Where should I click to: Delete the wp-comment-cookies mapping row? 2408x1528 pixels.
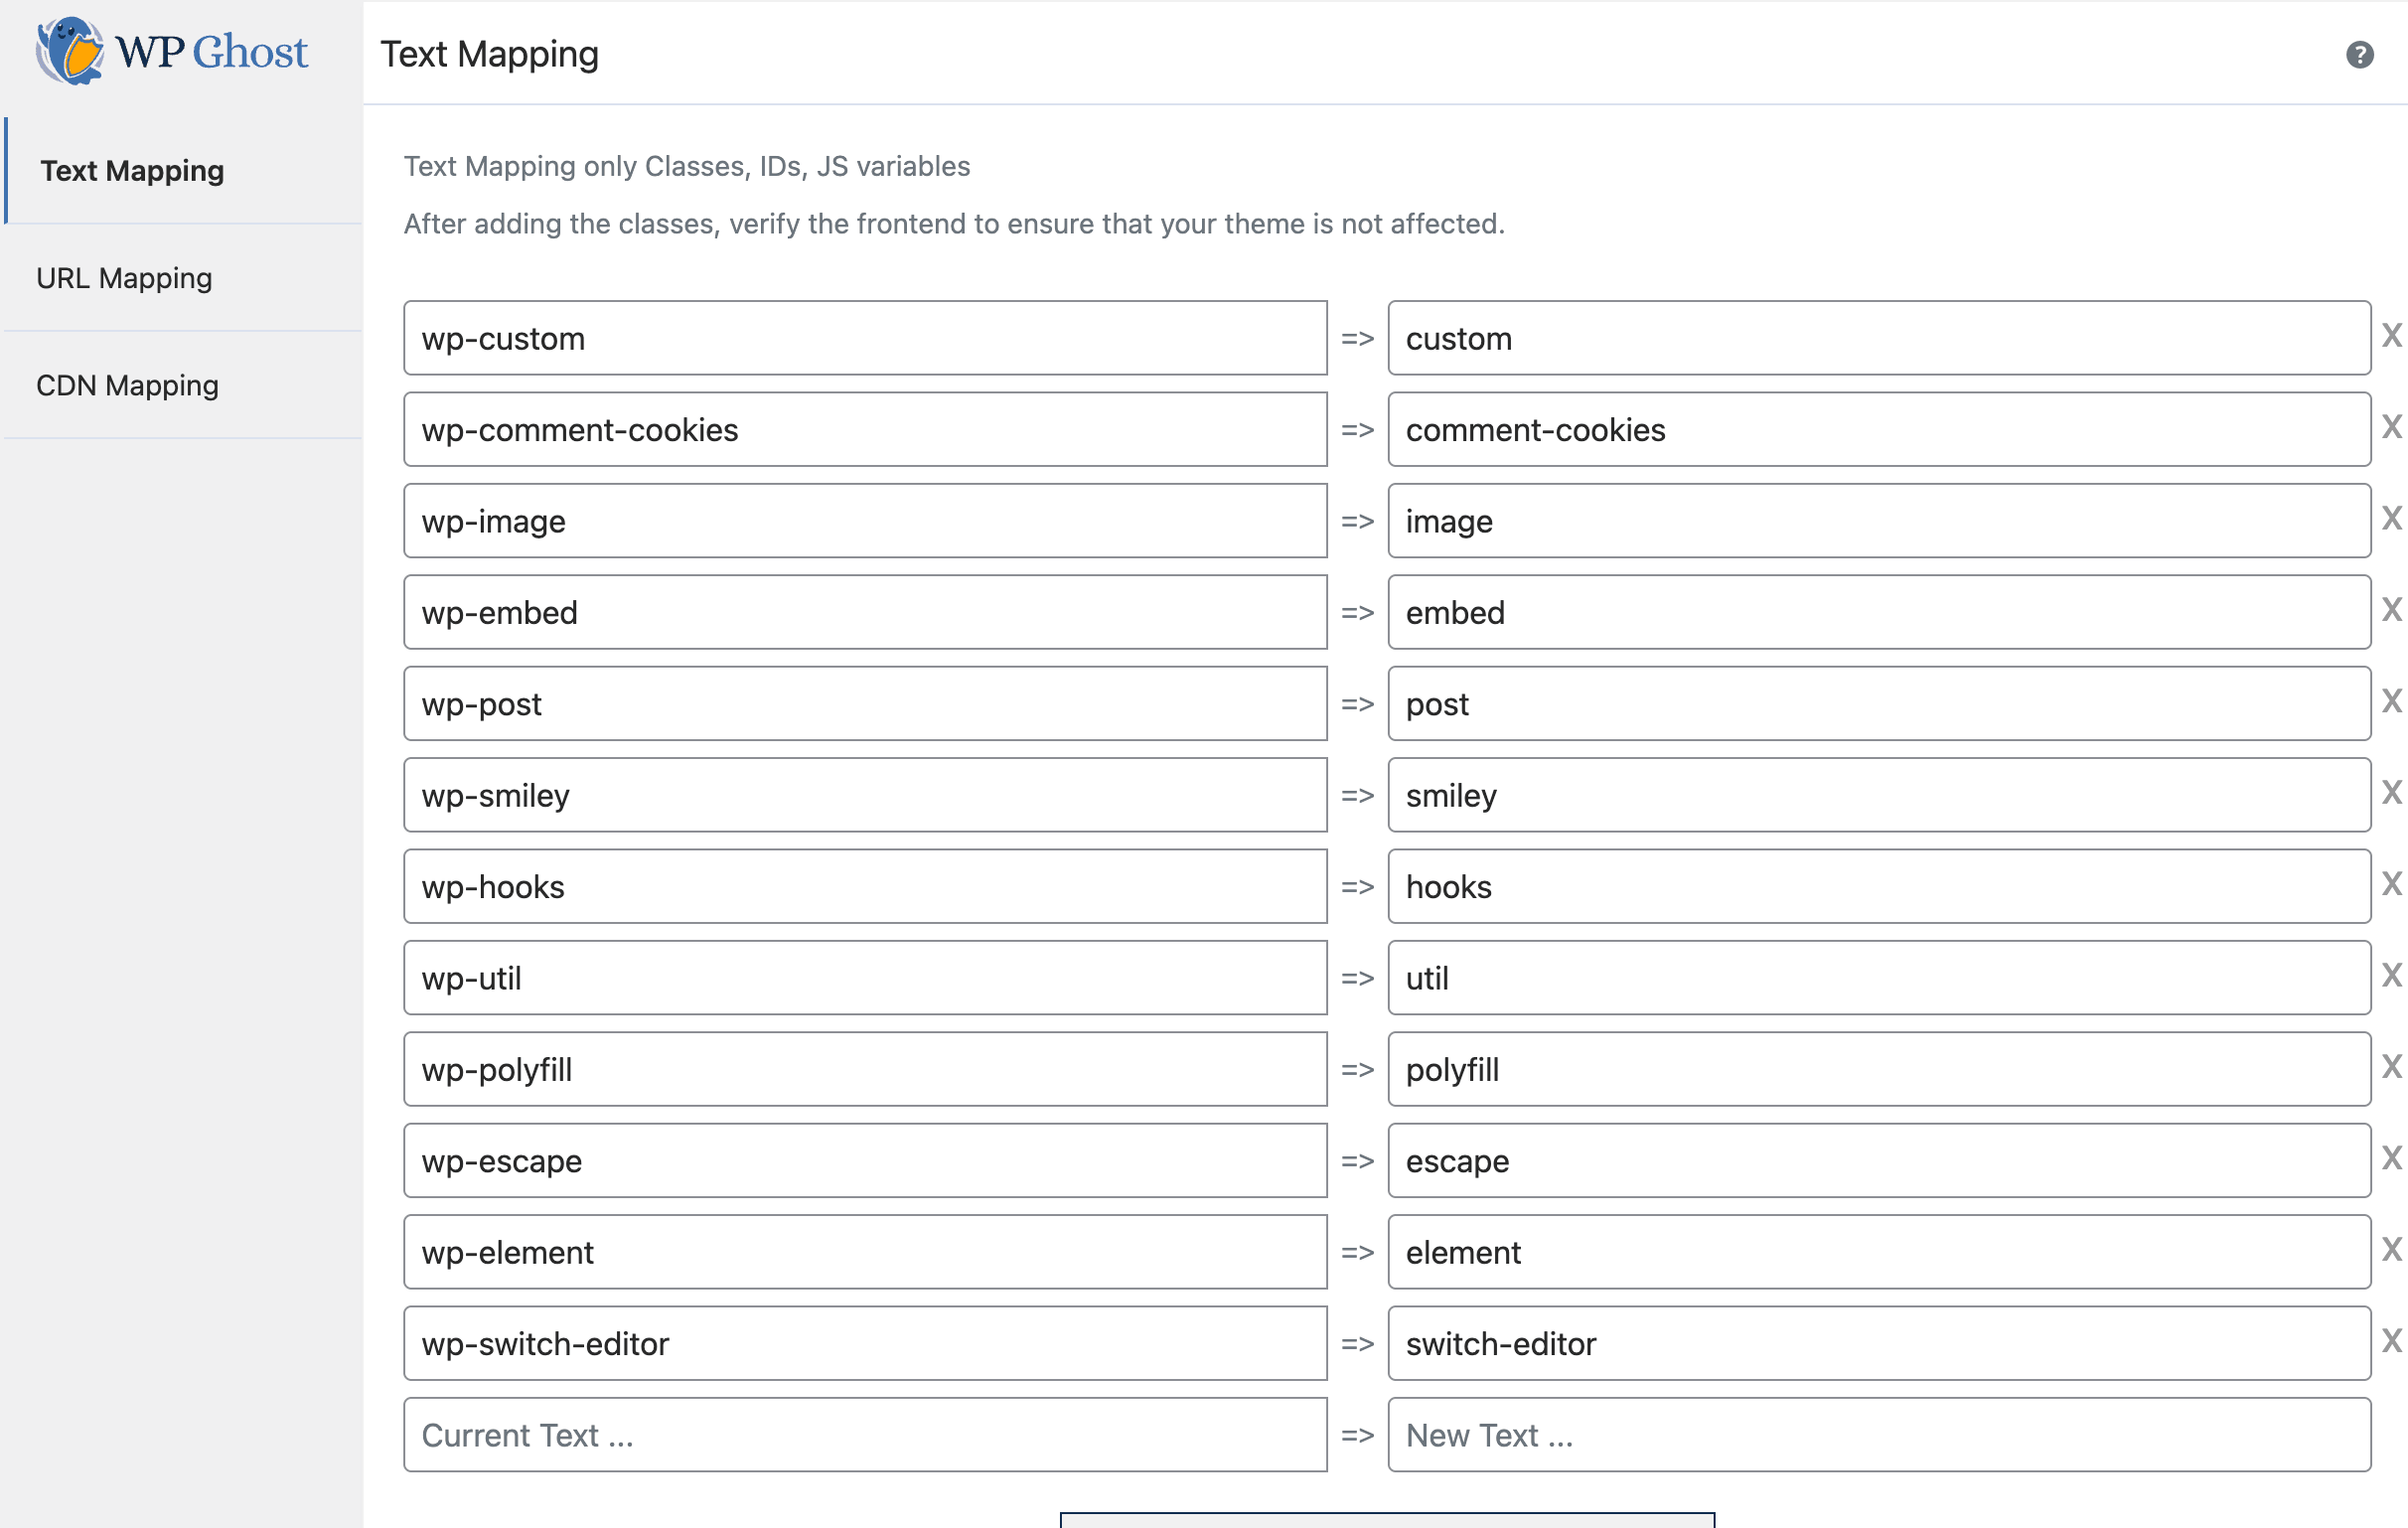point(2391,427)
